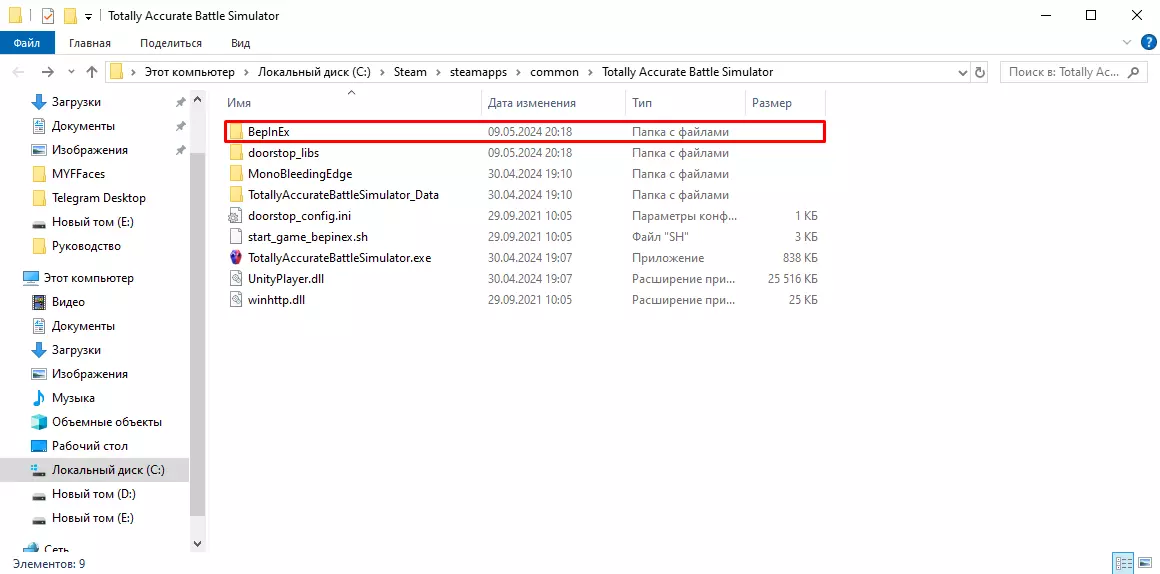Open the MYFFaces folder in sidebar
Screen dimensions: 1160x574
pyautogui.click(x=78, y=174)
